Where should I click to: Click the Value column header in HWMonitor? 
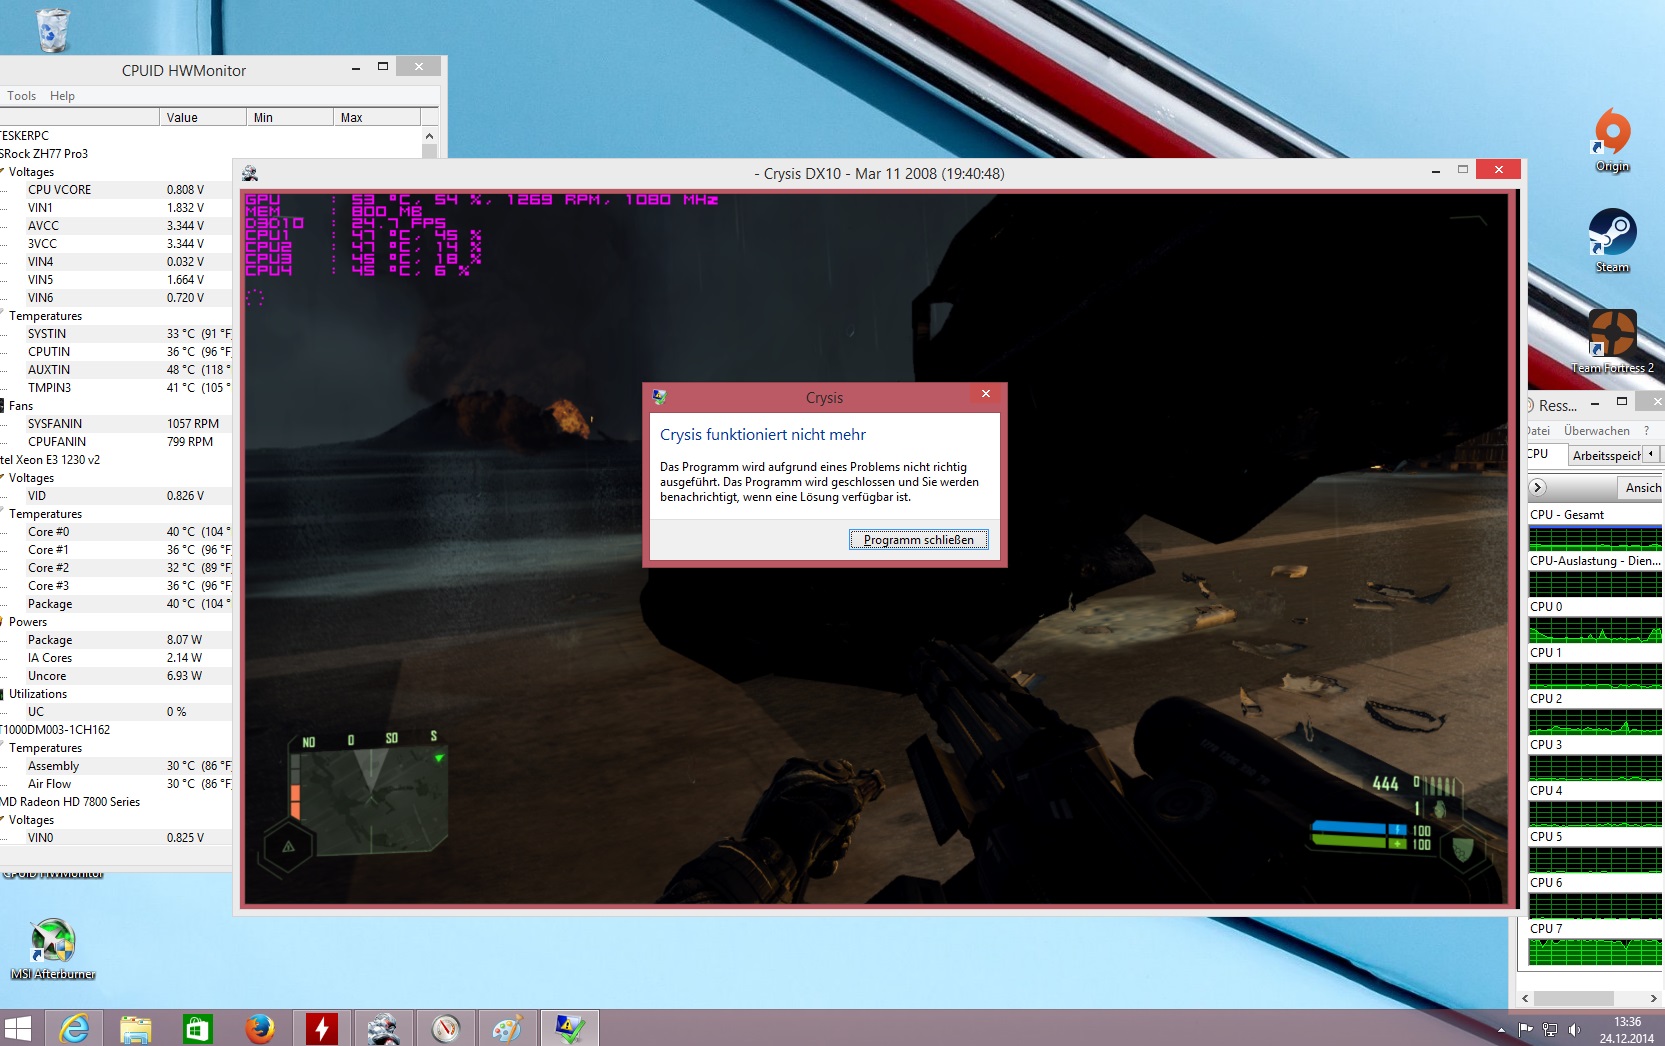tap(202, 117)
